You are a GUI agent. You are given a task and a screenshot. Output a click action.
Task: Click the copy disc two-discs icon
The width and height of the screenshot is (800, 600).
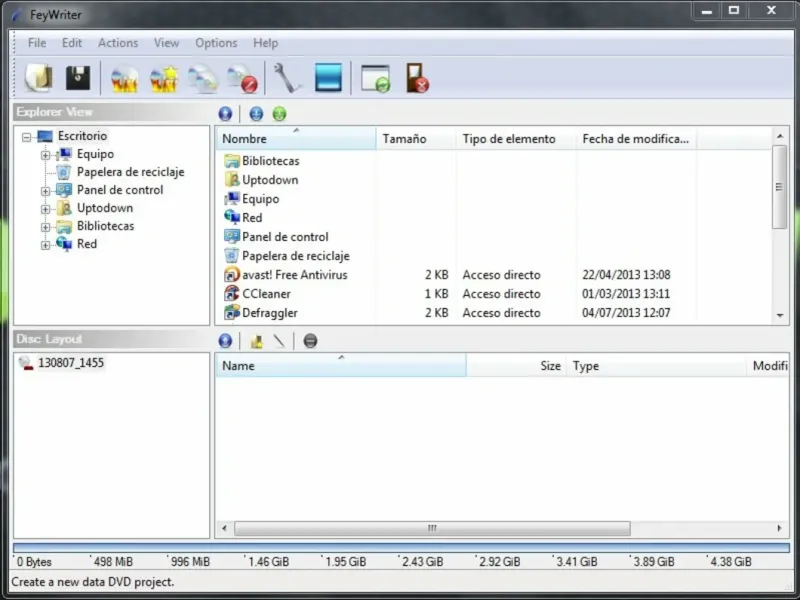[x=203, y=79]
